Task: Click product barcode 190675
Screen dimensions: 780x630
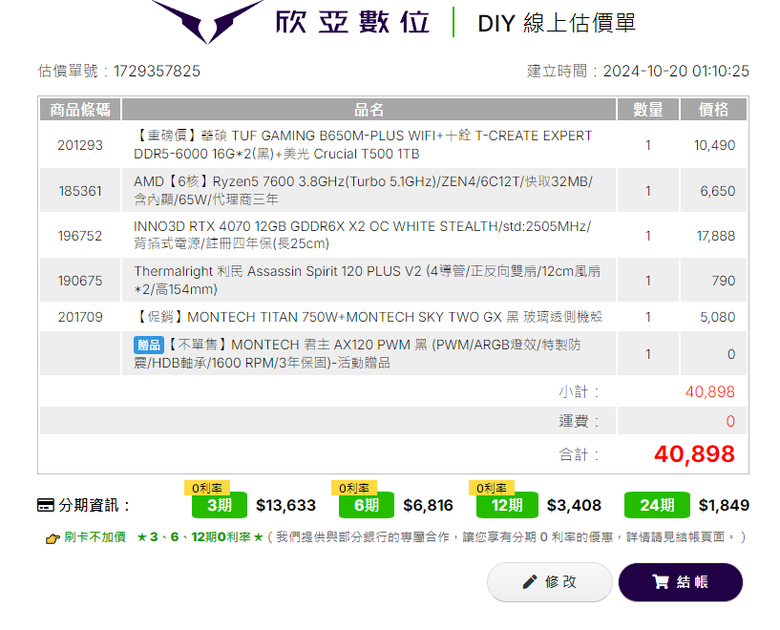Action: (x=80, y=281)
